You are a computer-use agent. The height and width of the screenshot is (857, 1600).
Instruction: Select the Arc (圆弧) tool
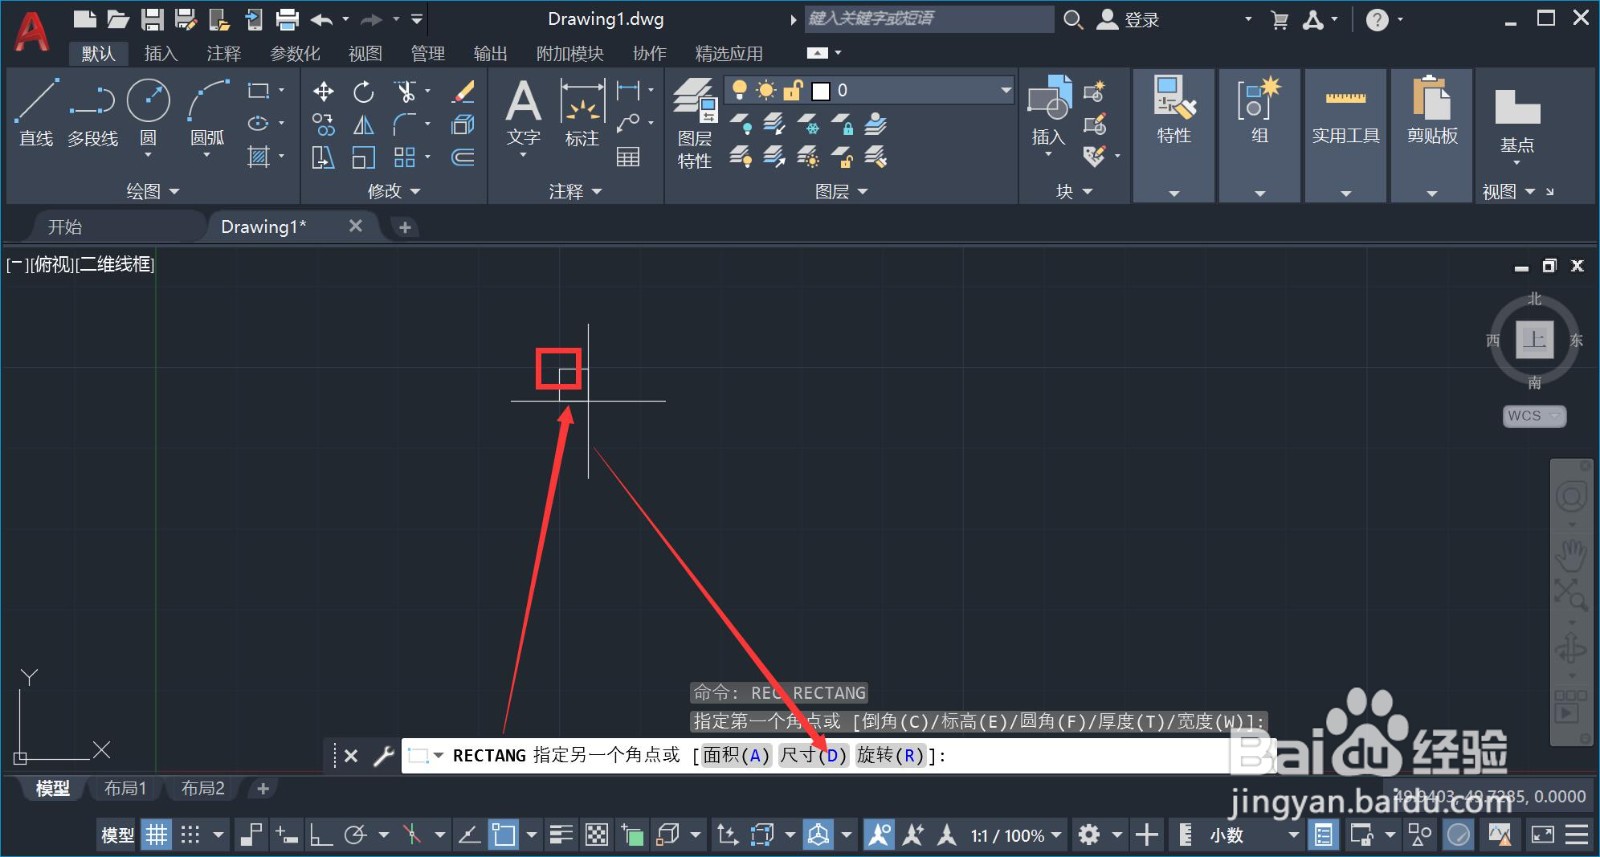tap(207, 113)
